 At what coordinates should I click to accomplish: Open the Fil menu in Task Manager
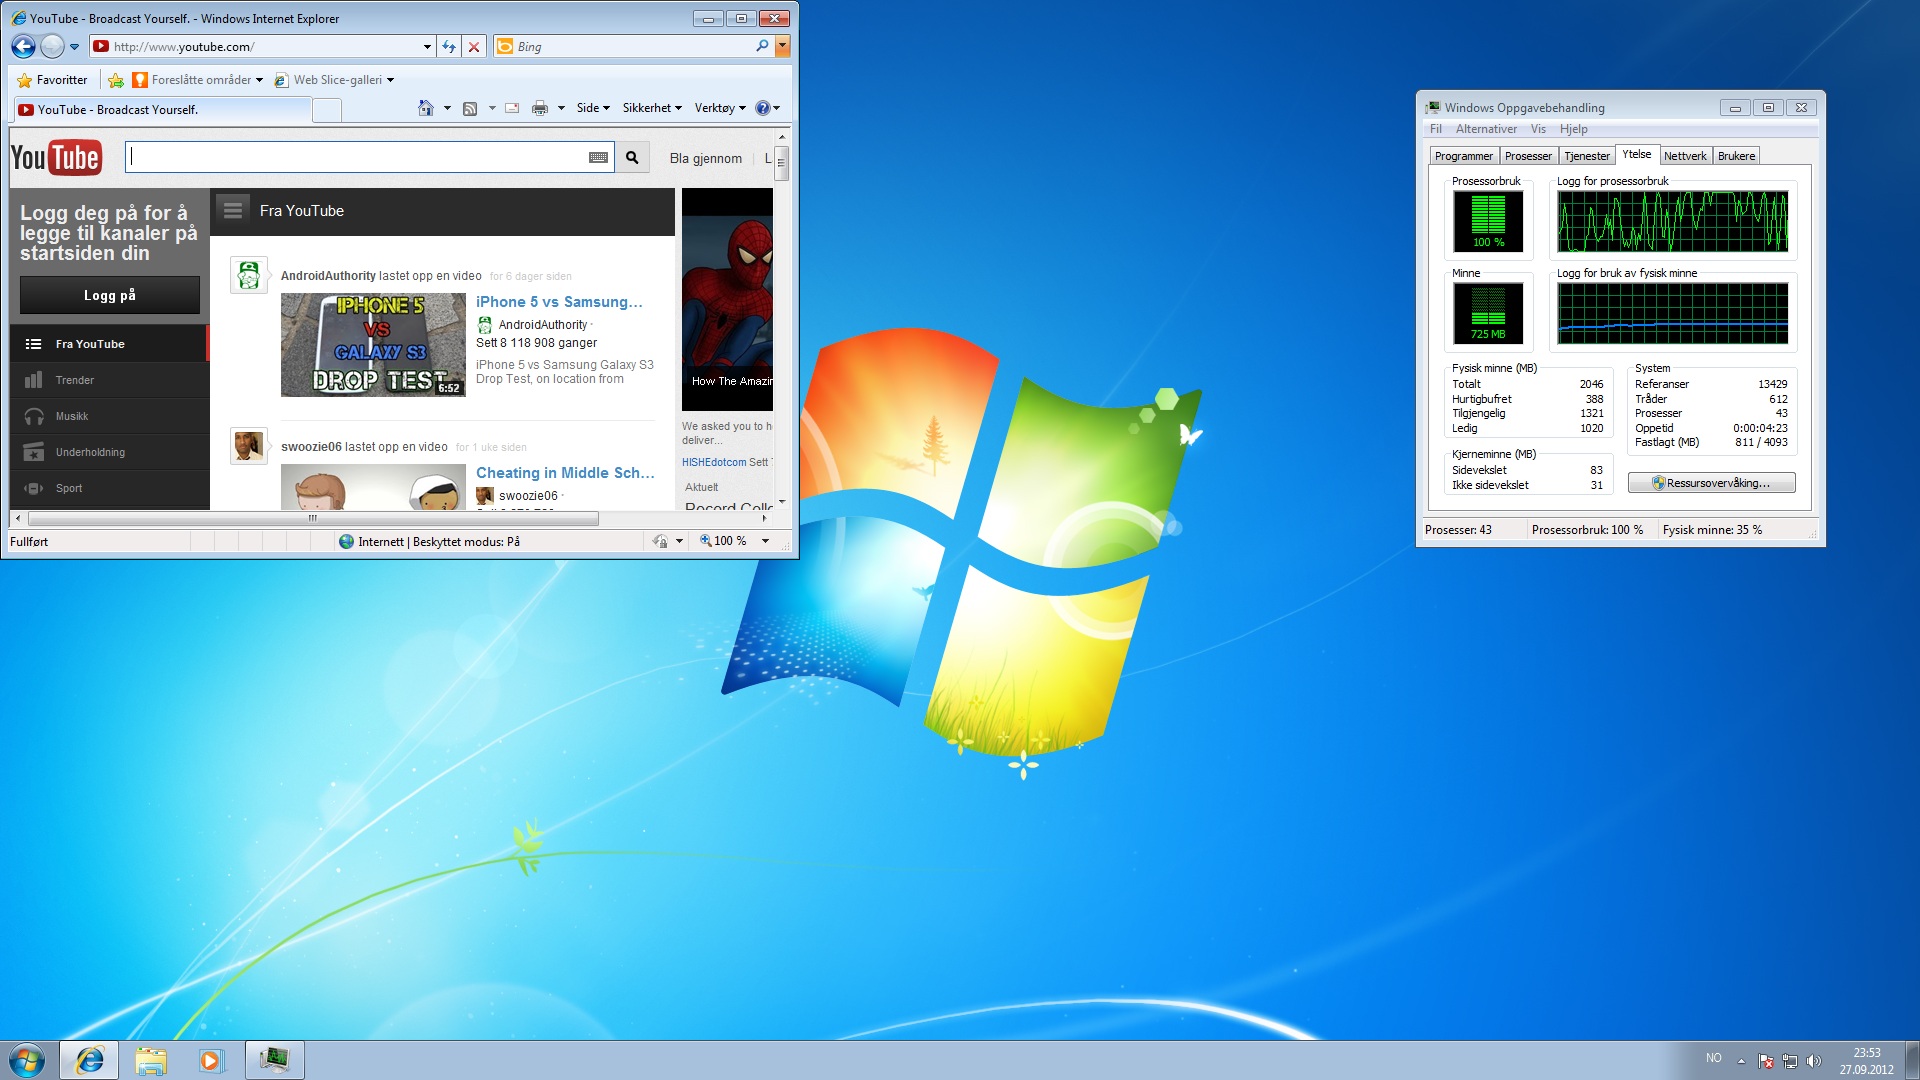point(1436,129)
